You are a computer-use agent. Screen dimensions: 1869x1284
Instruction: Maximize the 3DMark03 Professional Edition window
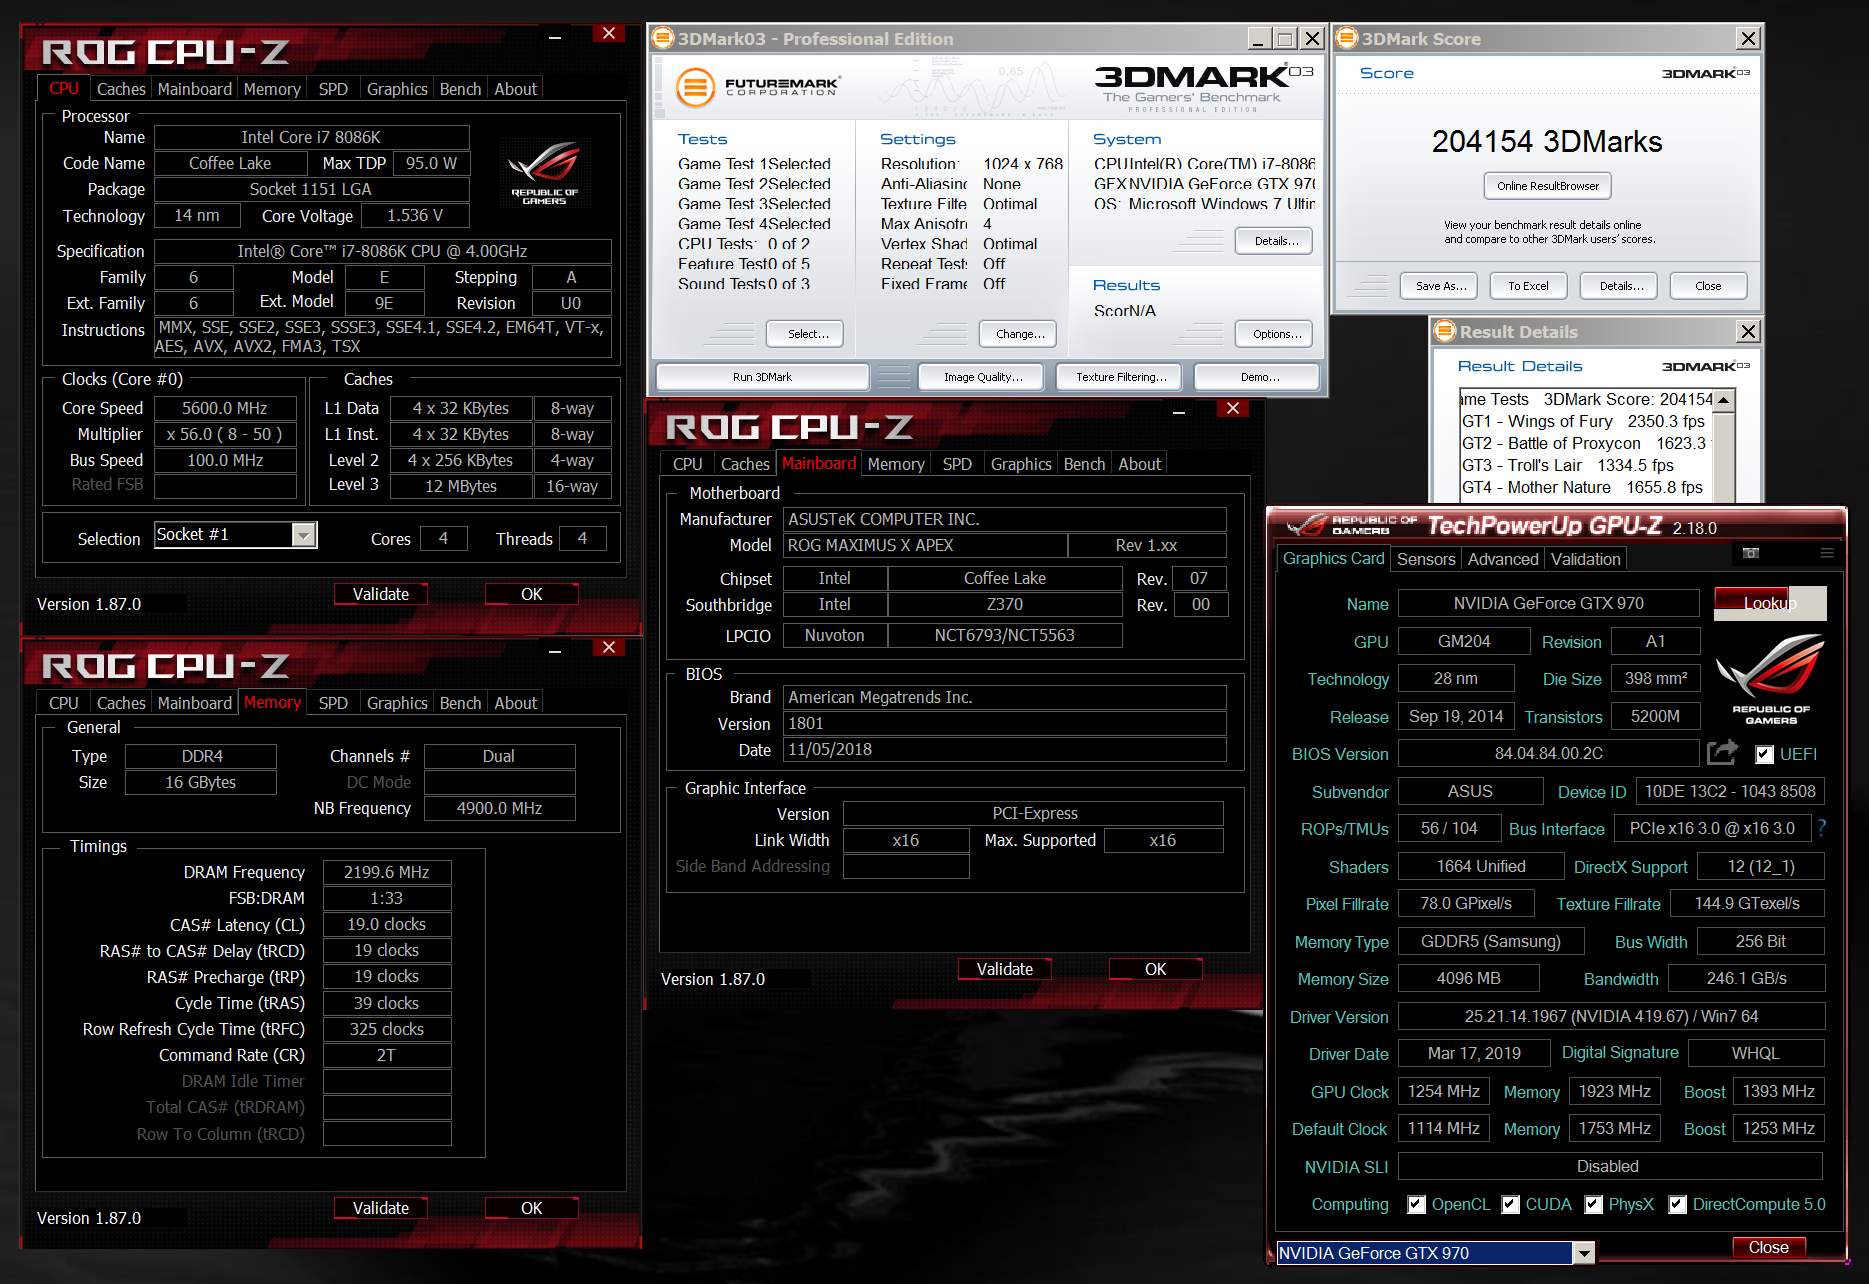tap(1286, 39)
